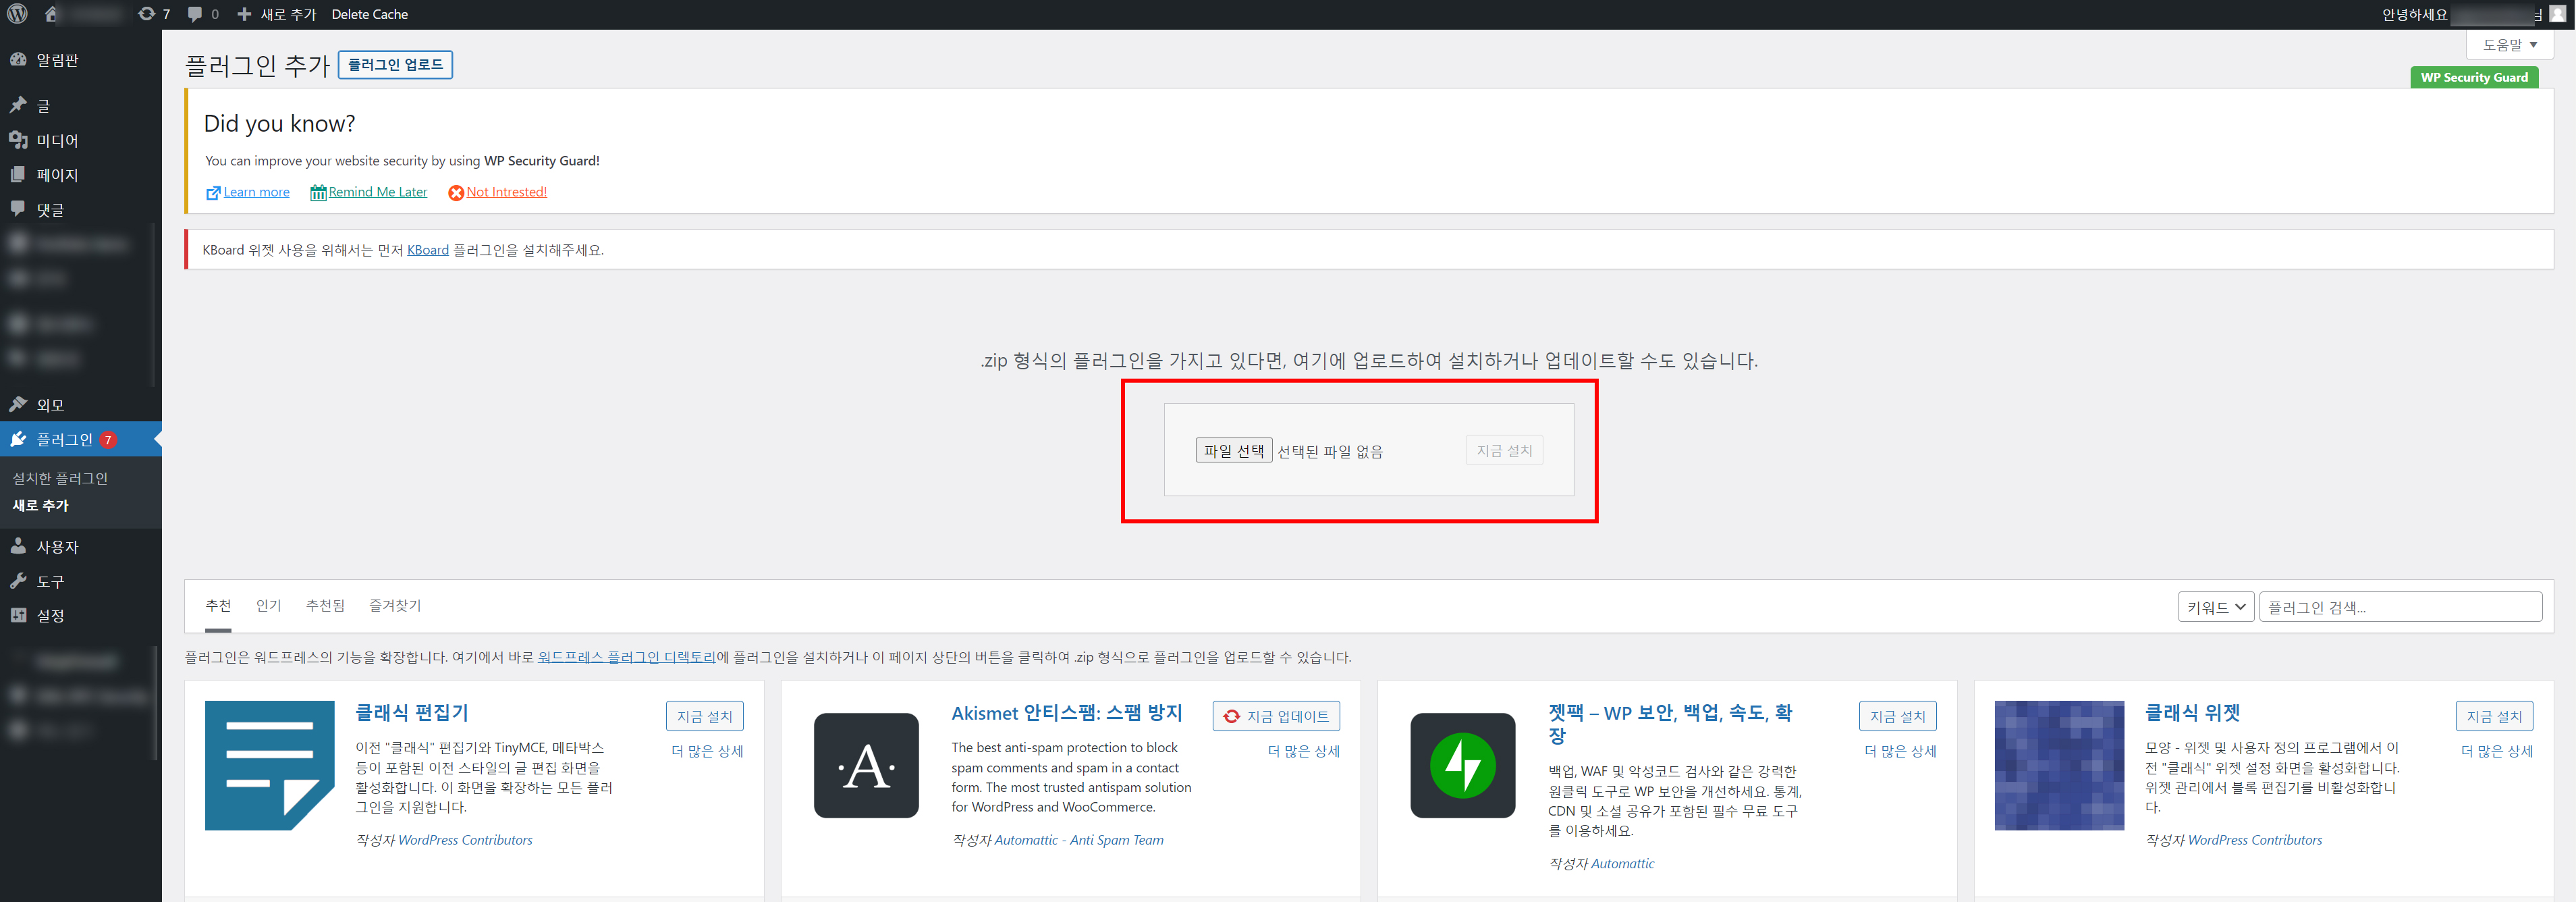Switch to the 추천됨 tab
Image resolution: width=2576 pixels, height=902 pixels.
(325, 606)
